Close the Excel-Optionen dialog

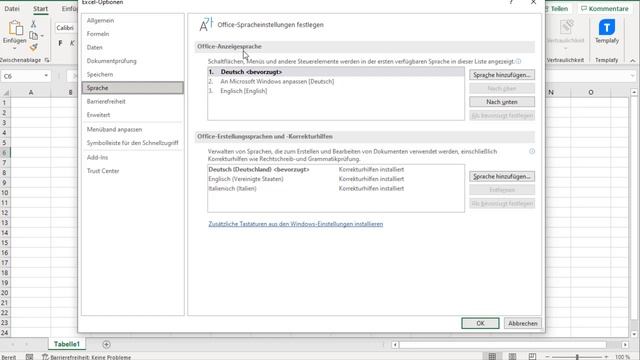point(533,2)
